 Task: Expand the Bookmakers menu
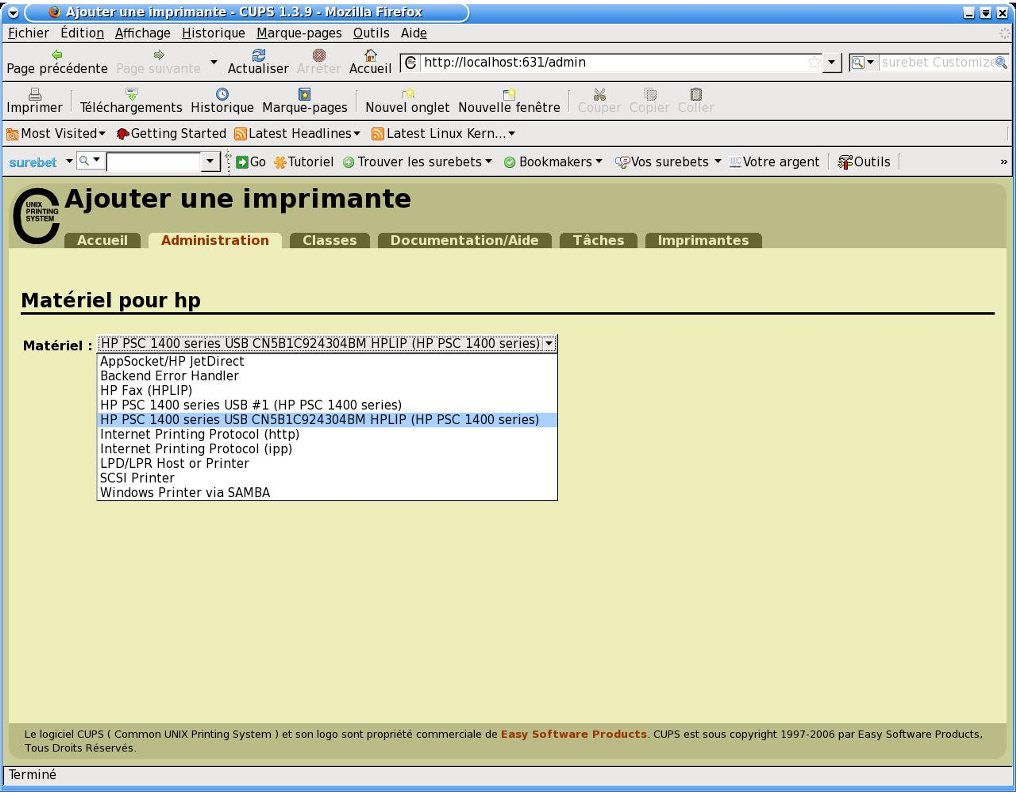[x=553, y=162]
